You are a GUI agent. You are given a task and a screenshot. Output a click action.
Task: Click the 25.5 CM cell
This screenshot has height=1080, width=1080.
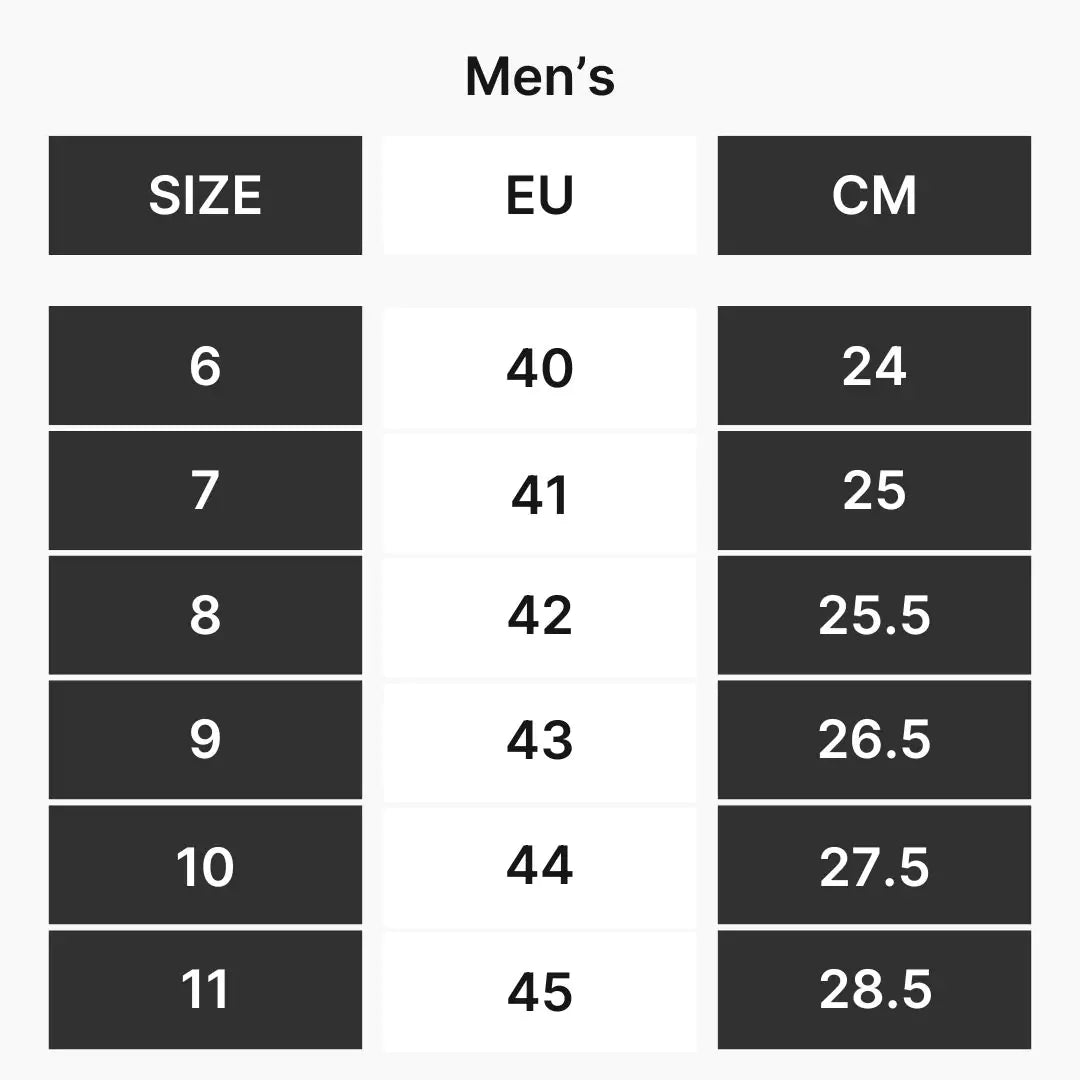874,616
